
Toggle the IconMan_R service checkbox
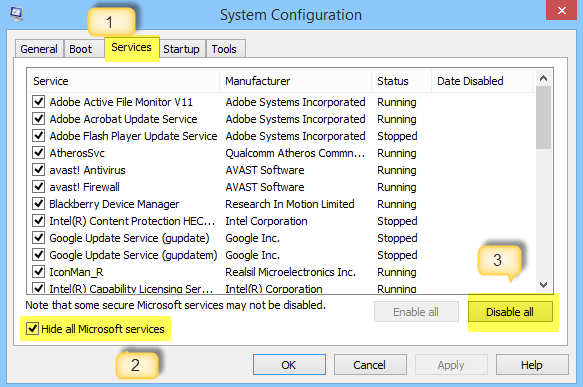pos(39,272)
